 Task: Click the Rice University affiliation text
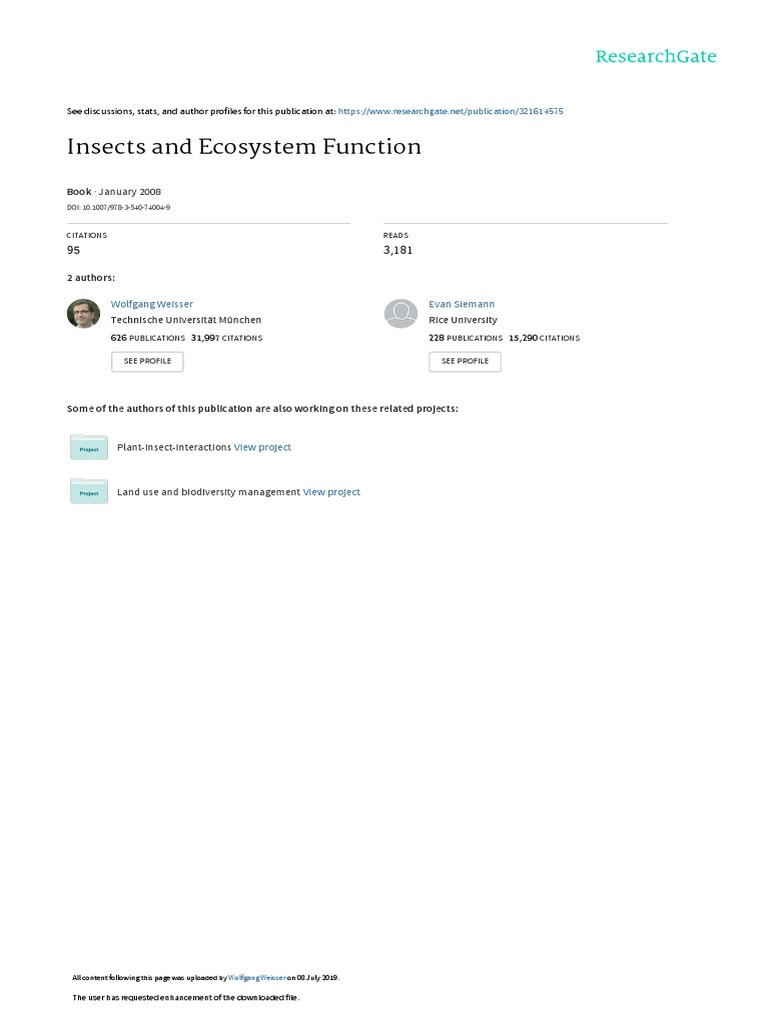(462, 320)
